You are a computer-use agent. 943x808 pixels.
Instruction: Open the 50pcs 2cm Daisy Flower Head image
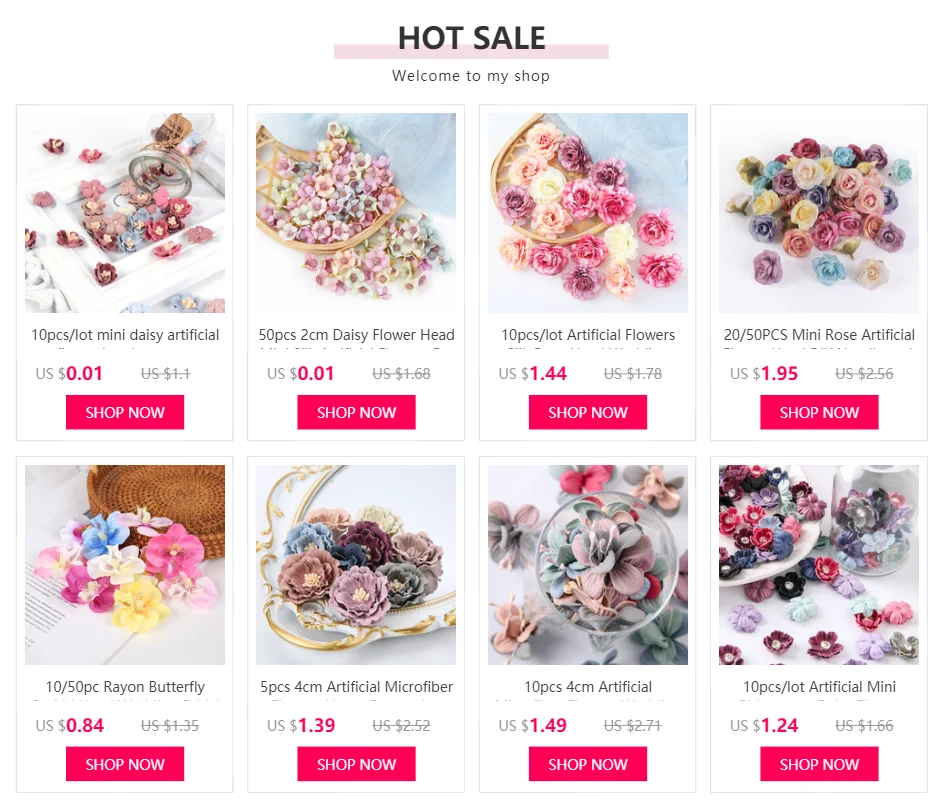356,213
